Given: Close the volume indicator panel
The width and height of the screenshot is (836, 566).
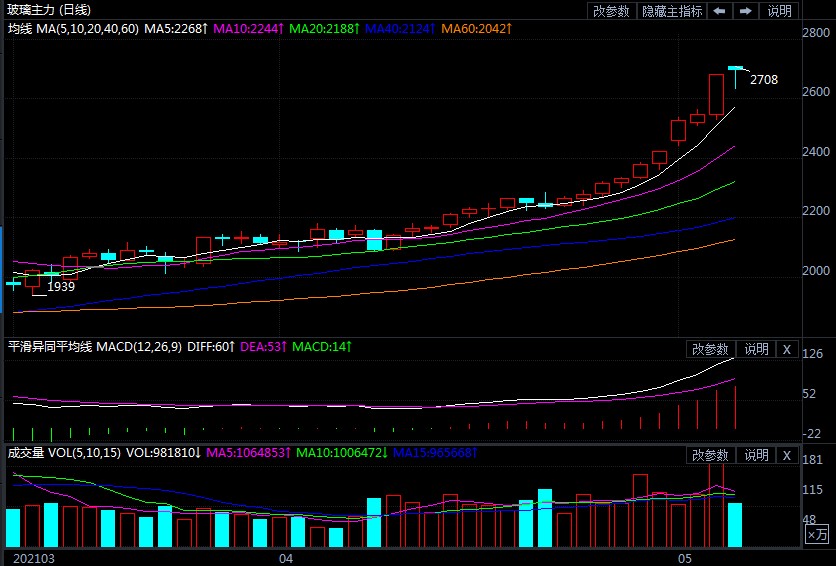Looking at the screenshot, I should coord(786,455).
